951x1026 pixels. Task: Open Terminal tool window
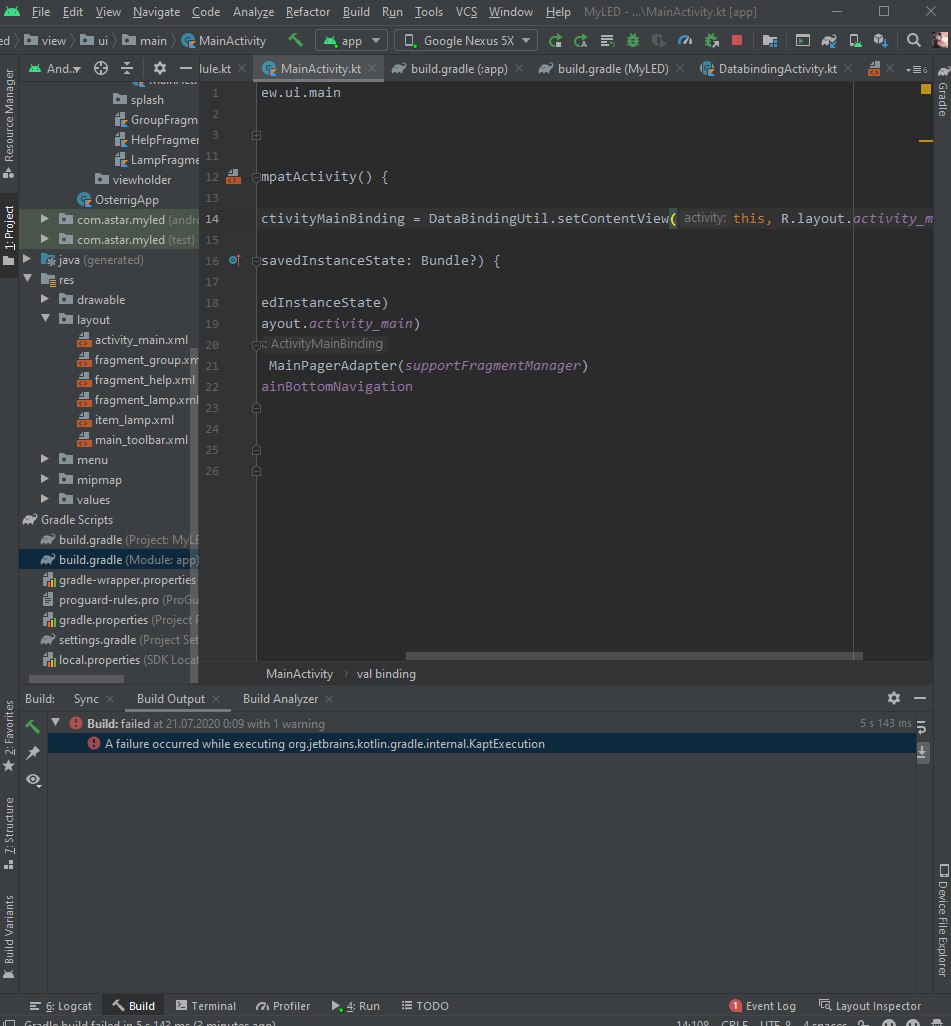pyautogui.click(x=206, y=1006)
